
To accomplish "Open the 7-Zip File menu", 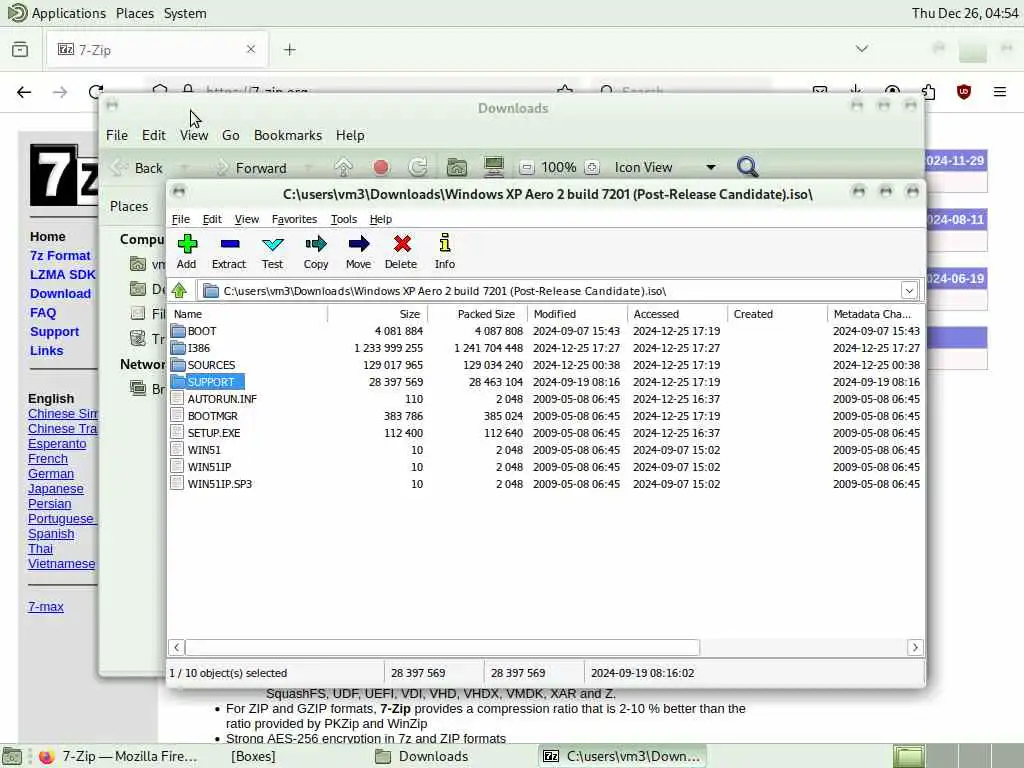I will [x=180, y=219].
